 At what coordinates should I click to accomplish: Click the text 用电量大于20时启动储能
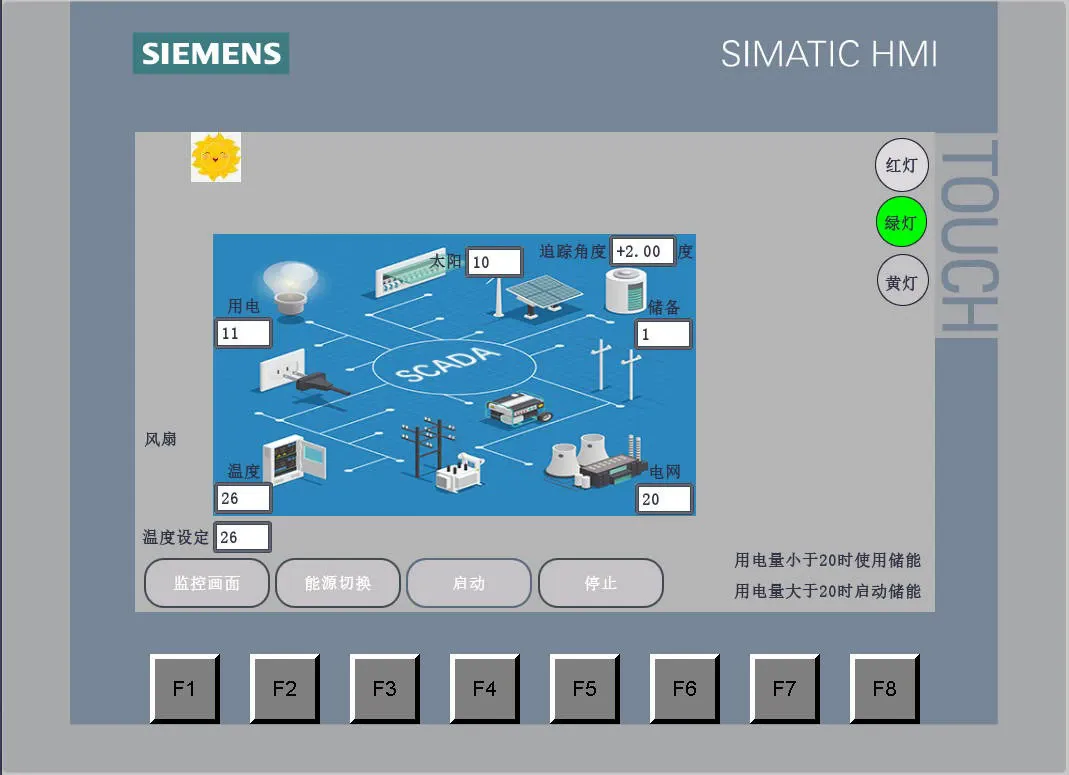pyautogui.click(x=828, y=591)
